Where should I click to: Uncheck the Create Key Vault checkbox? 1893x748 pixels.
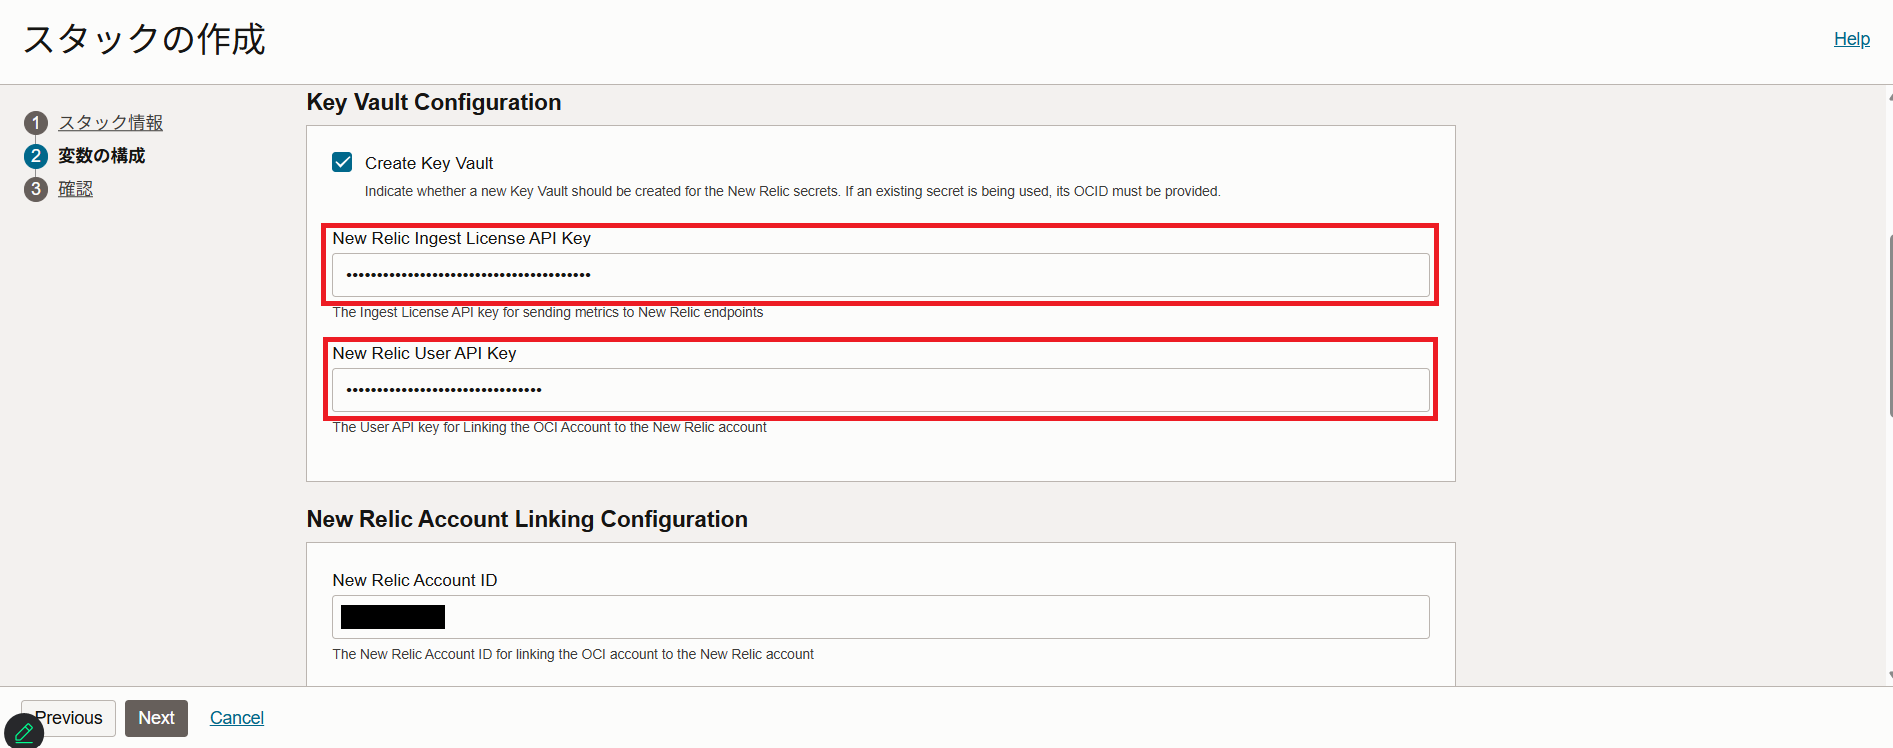point(342,162)
